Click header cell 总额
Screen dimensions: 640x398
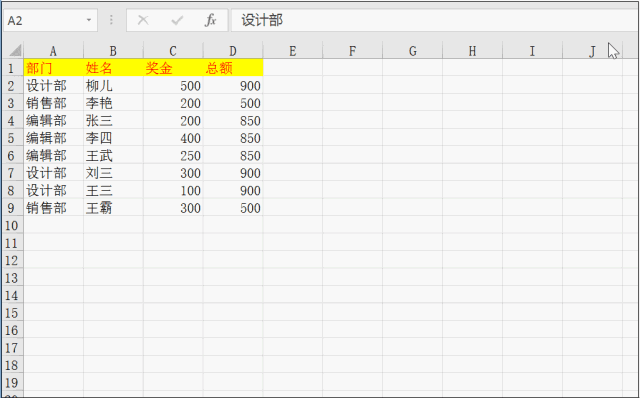[233, 68]
